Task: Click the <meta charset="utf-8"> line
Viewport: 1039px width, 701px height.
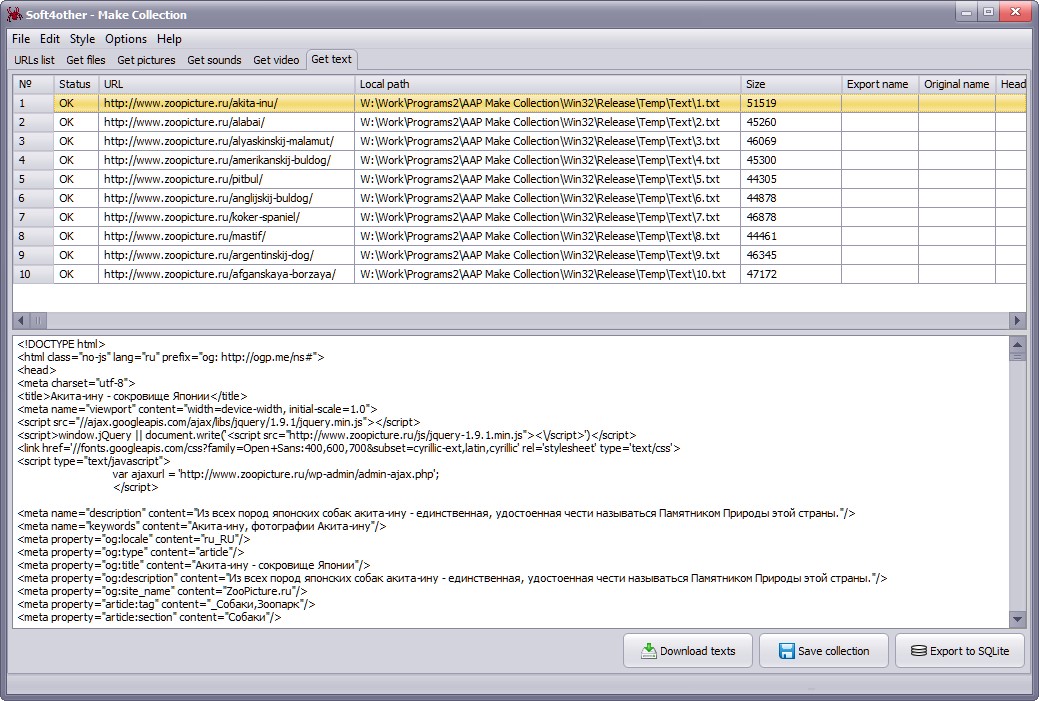Action: point(76,383)
